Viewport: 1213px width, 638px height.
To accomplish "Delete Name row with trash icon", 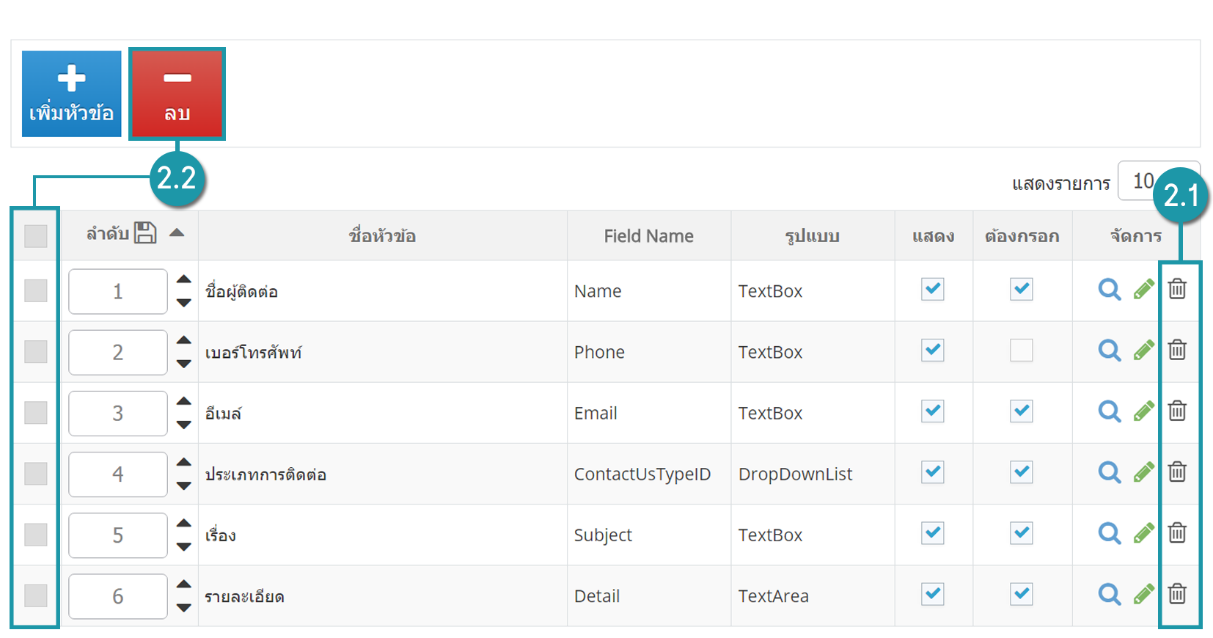I will [x=1178, y=289].
